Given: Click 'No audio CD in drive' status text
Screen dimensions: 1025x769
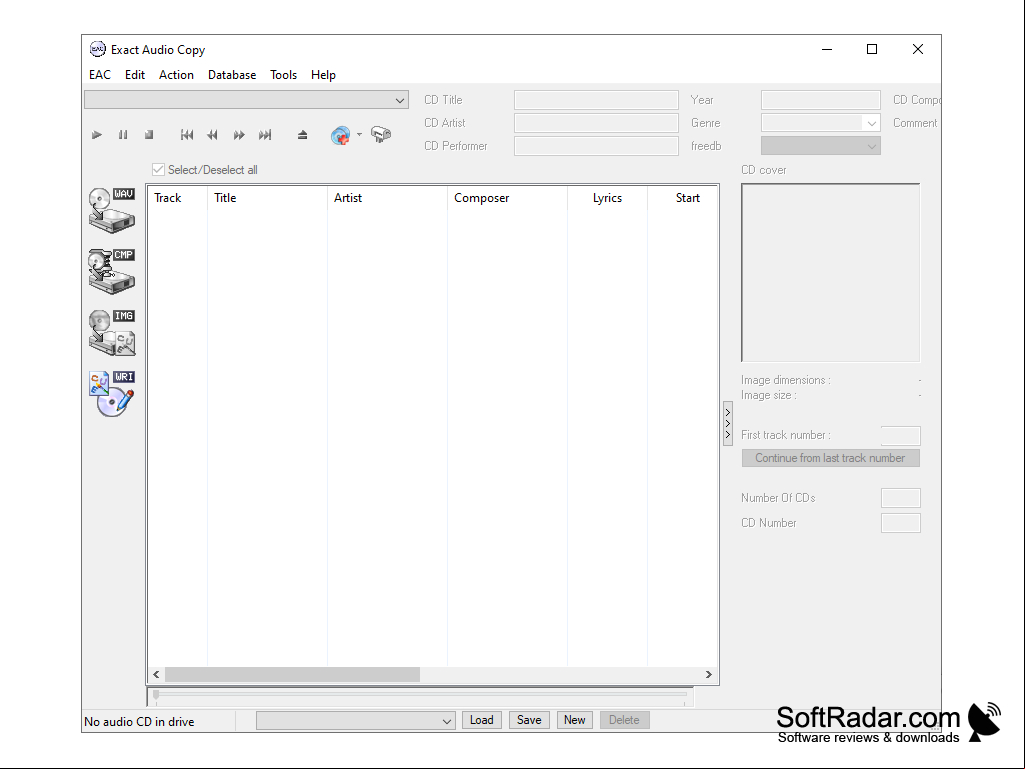Looking at the screenshot, I should coord(139,722).
